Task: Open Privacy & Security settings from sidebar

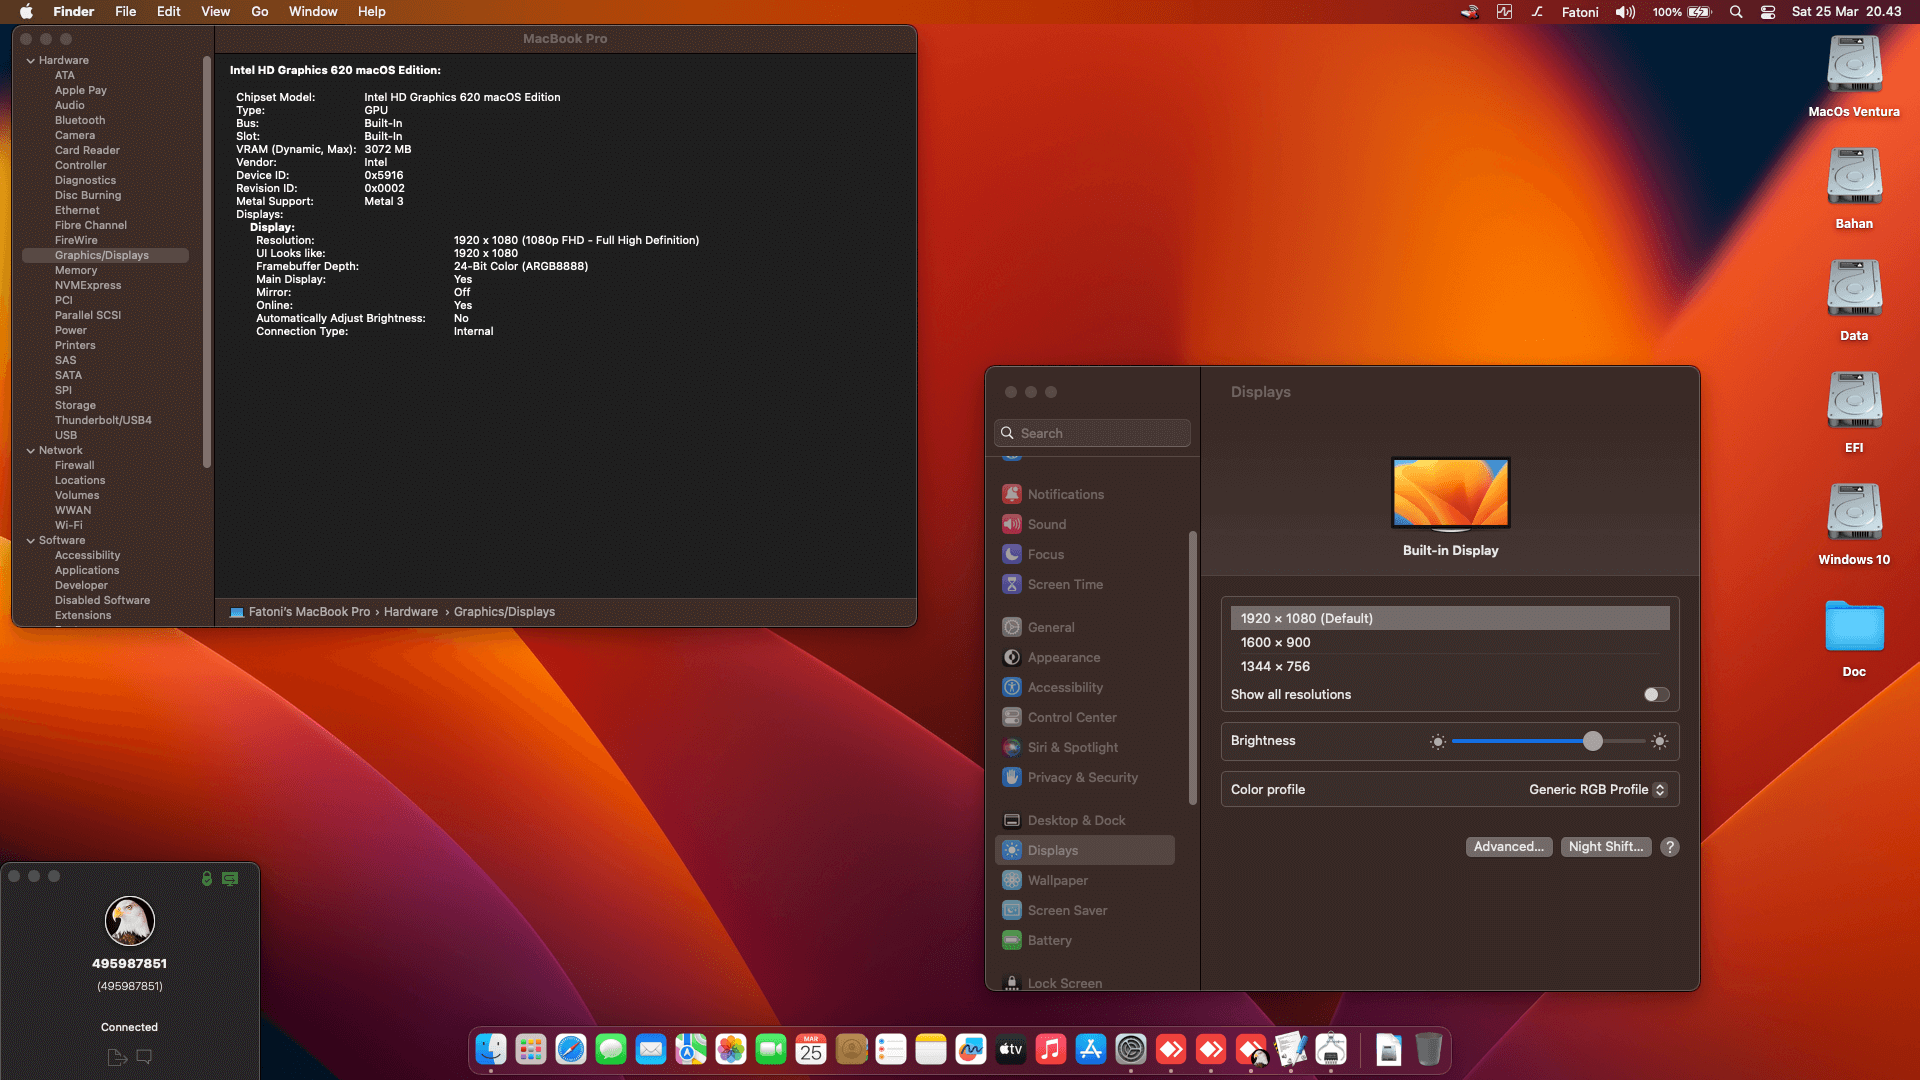Action: click(1081, 777)
